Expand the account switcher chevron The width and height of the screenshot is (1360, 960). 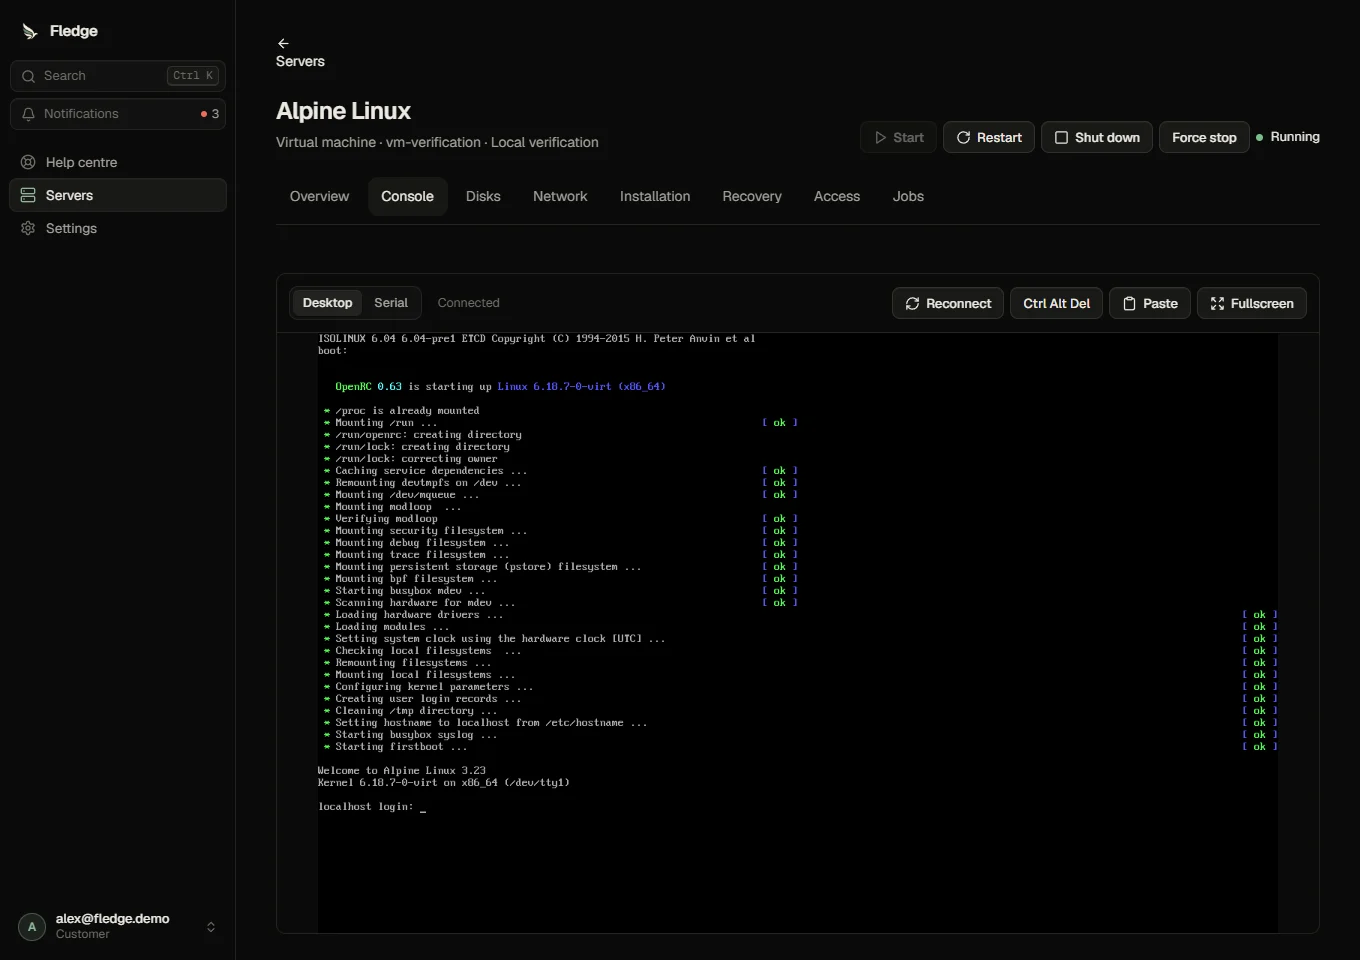(x=211, y=927)
